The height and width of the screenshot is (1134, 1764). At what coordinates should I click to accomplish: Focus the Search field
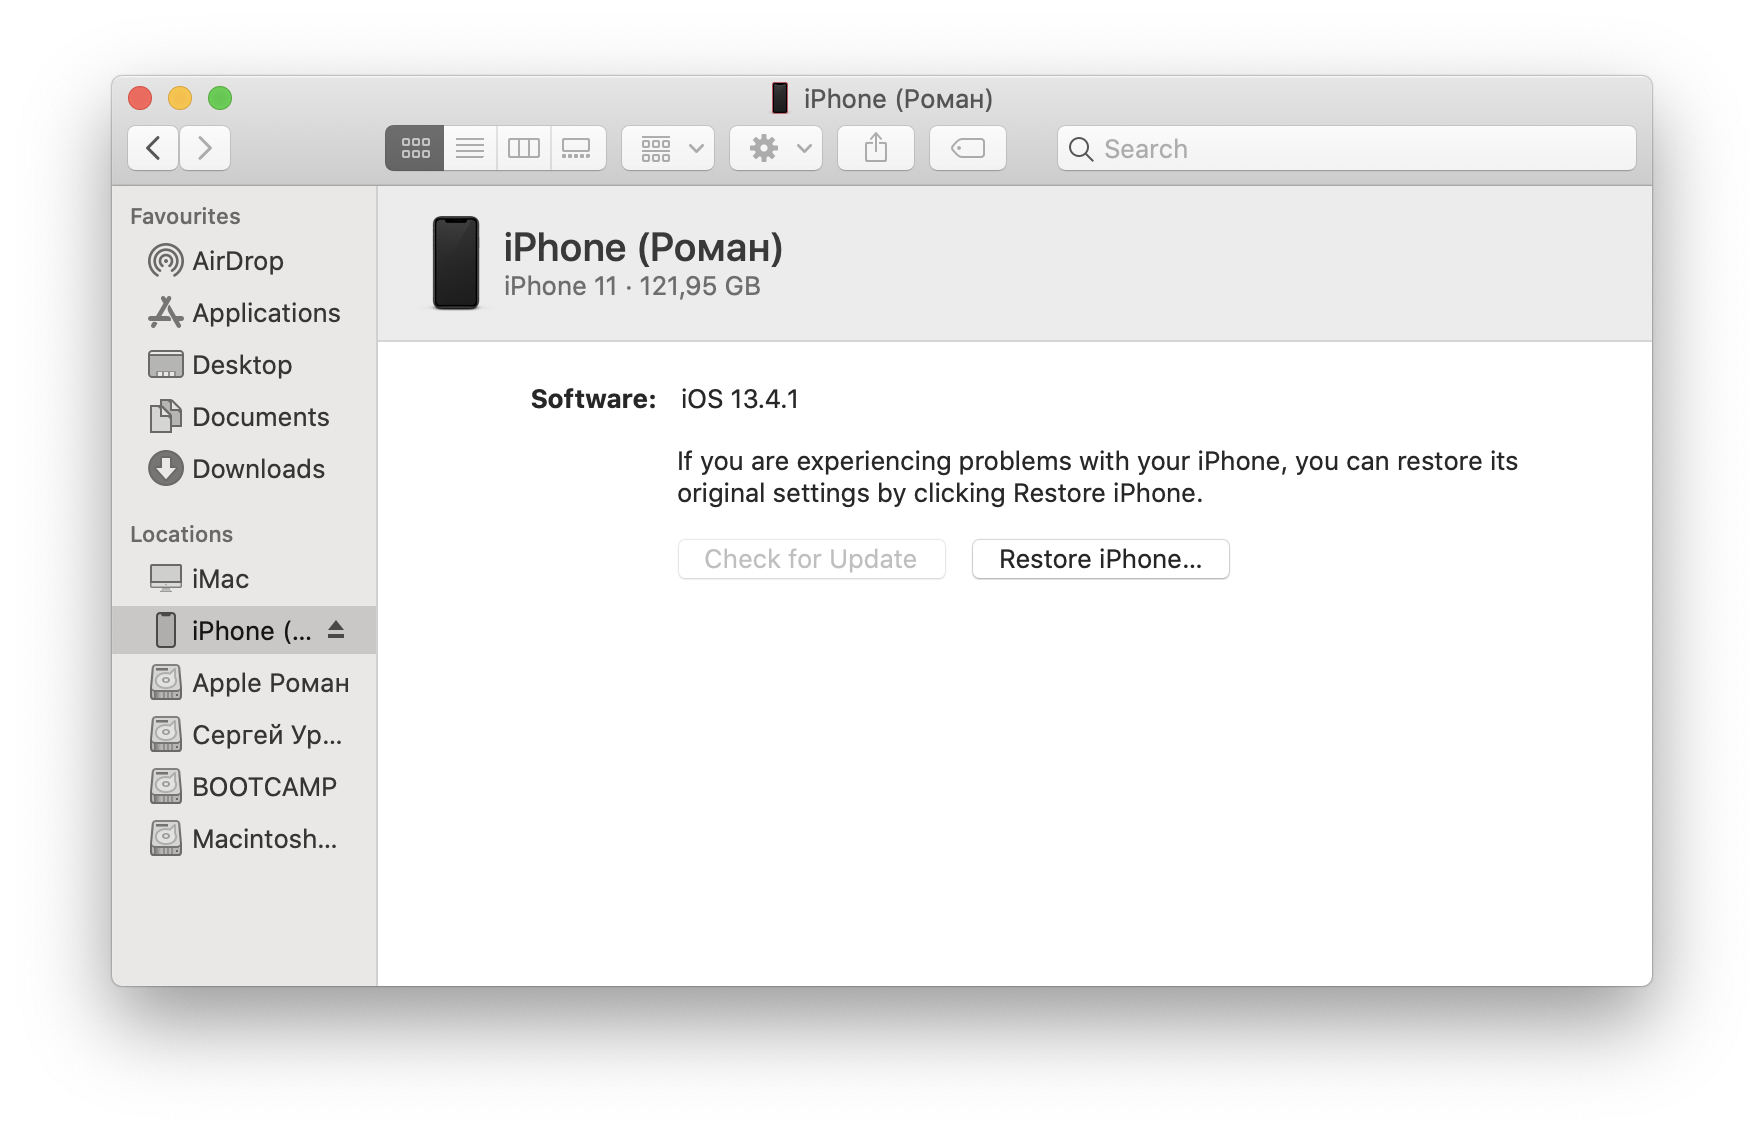coord(1347,149)
